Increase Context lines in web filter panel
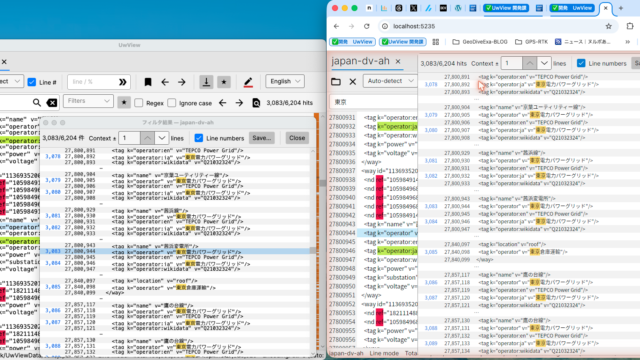 529,63
